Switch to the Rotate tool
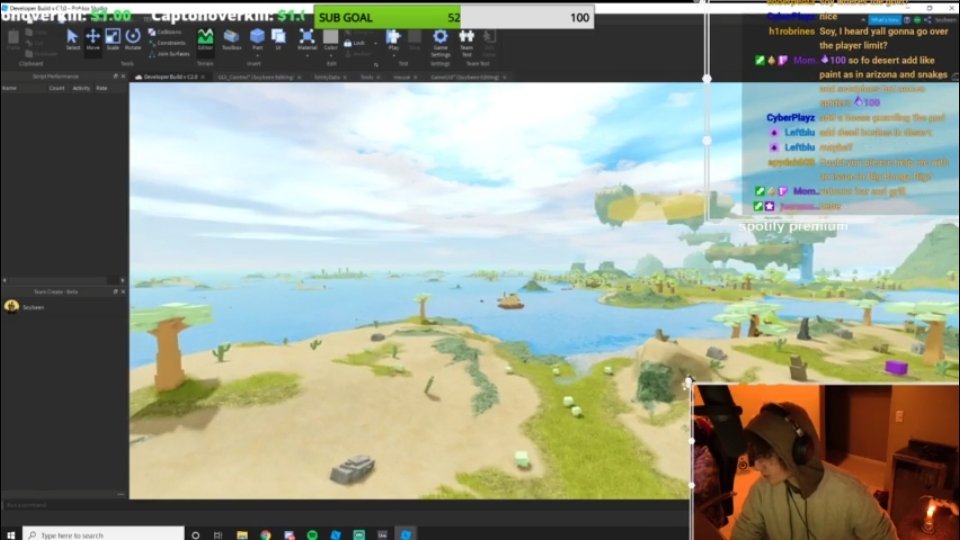Screen dimensions: 960x540 point(133,39)
